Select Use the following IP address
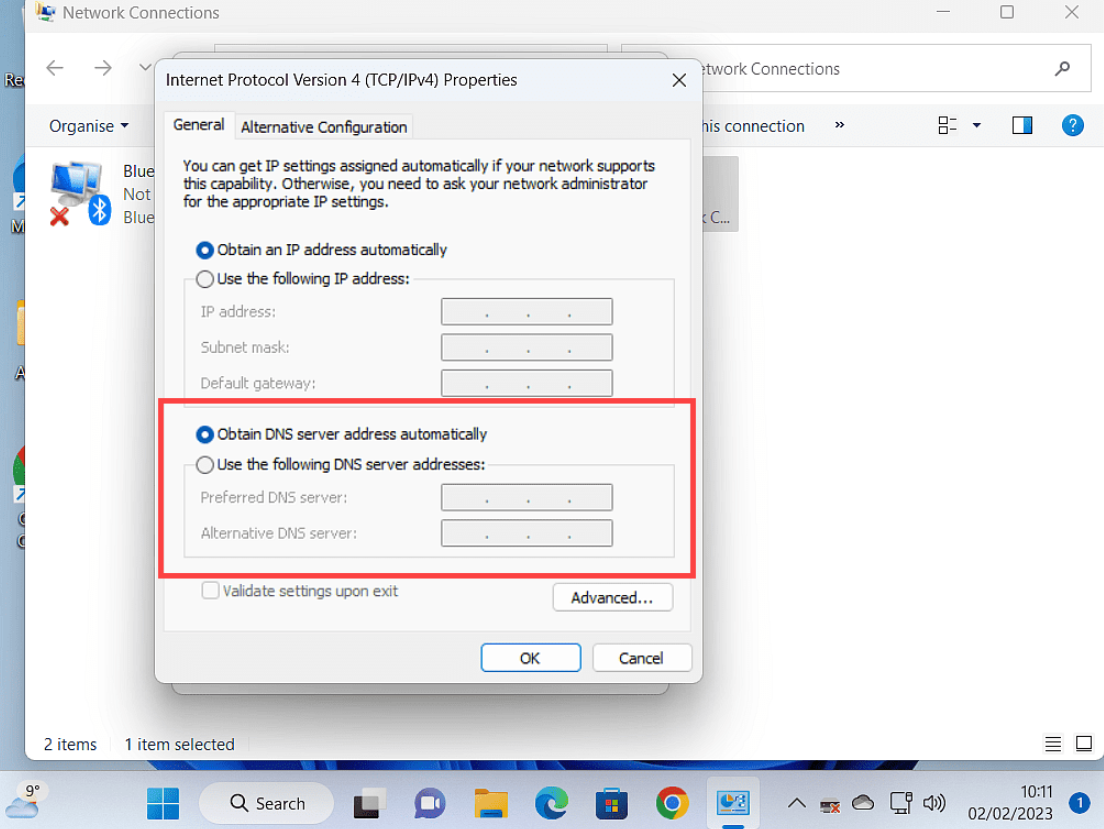Image resolution: width=1104 pixels, height=829 pixels. click(205, 279)
